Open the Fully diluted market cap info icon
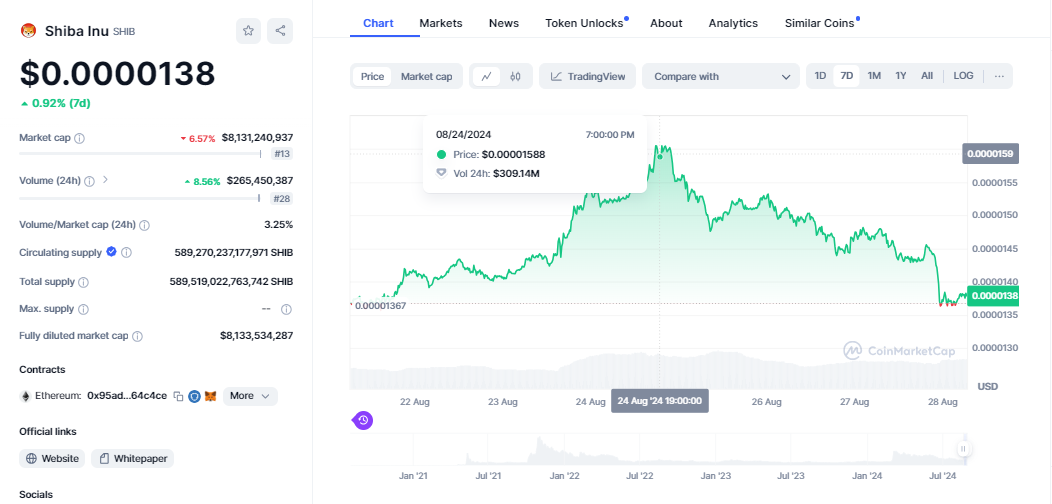 (137, 336)
